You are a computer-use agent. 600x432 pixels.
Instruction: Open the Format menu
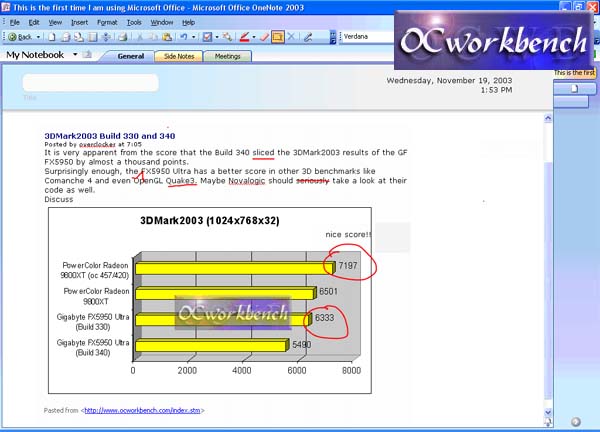[107, 23]
